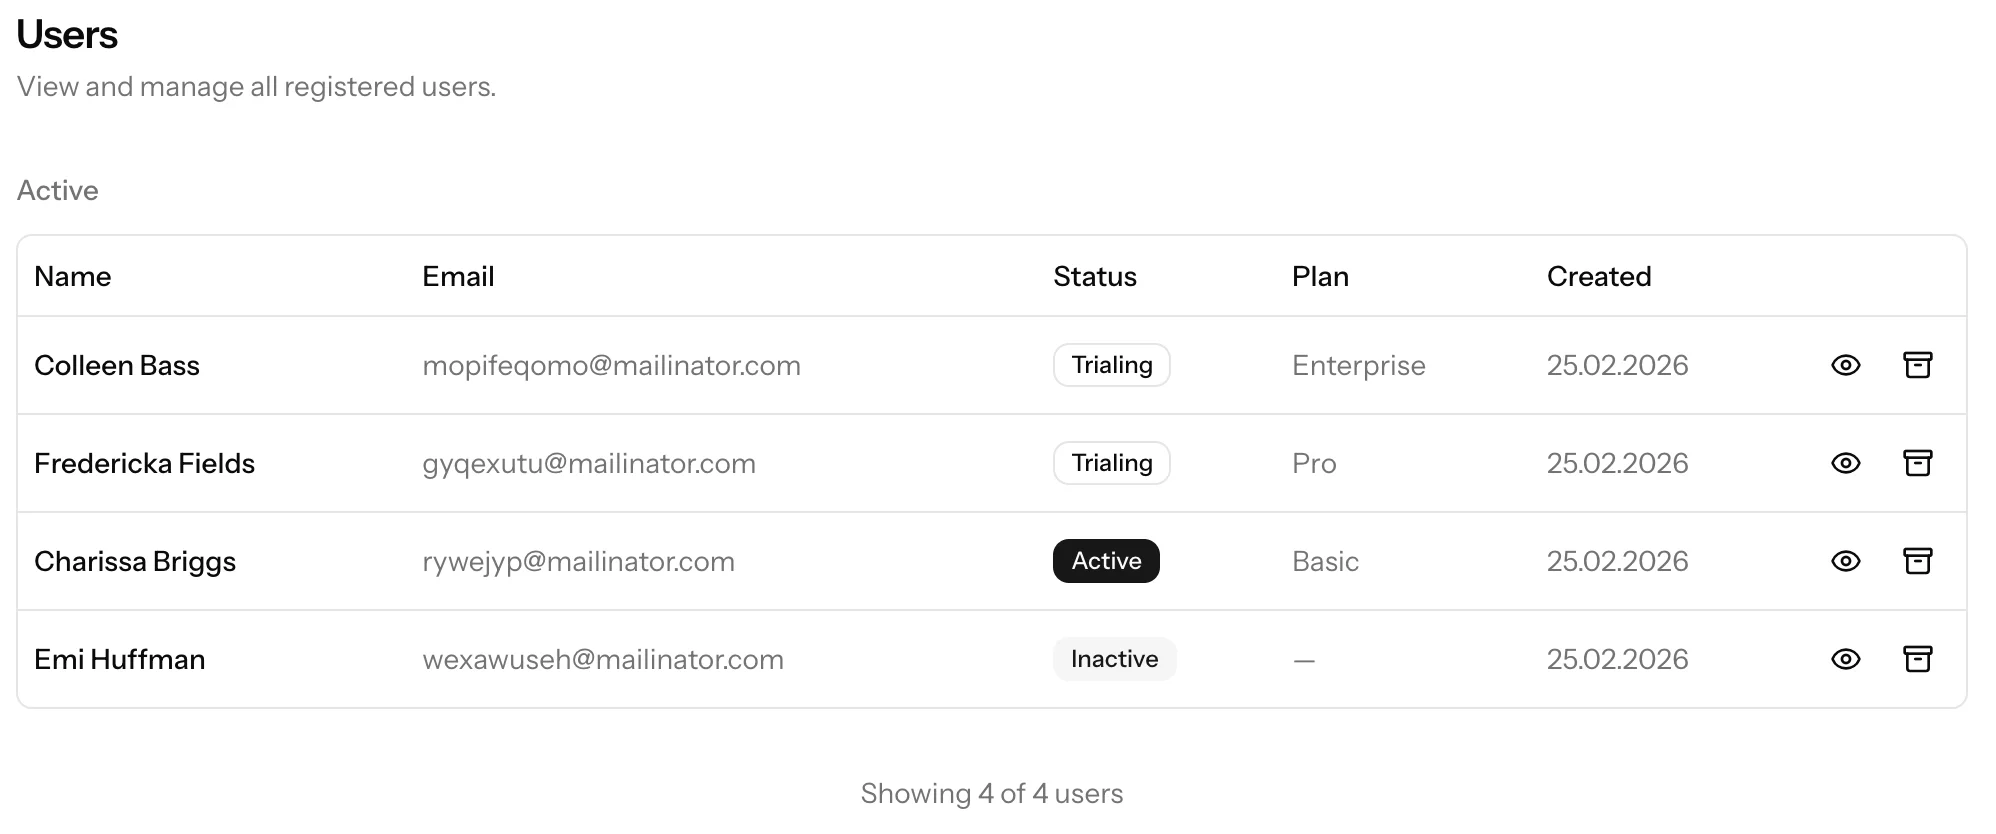Open Colleen Bass name entry
Image resolution: width=1996 pixels, height=834 pixels.
coord(117,365)
